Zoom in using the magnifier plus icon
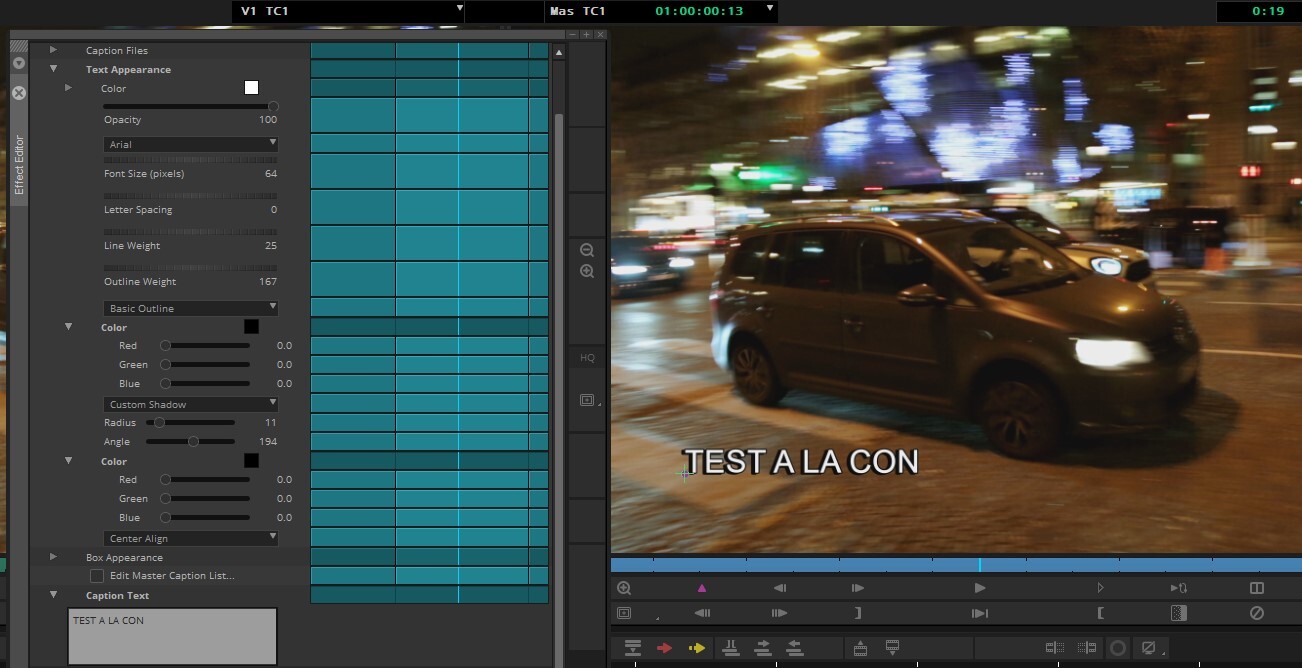 pos(587,271)
